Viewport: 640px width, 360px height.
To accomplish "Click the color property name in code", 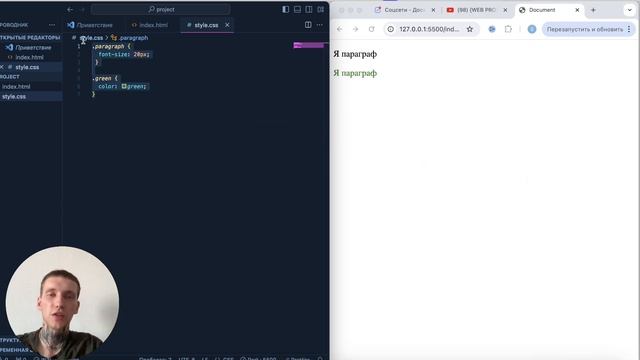I will click(107, 86).
